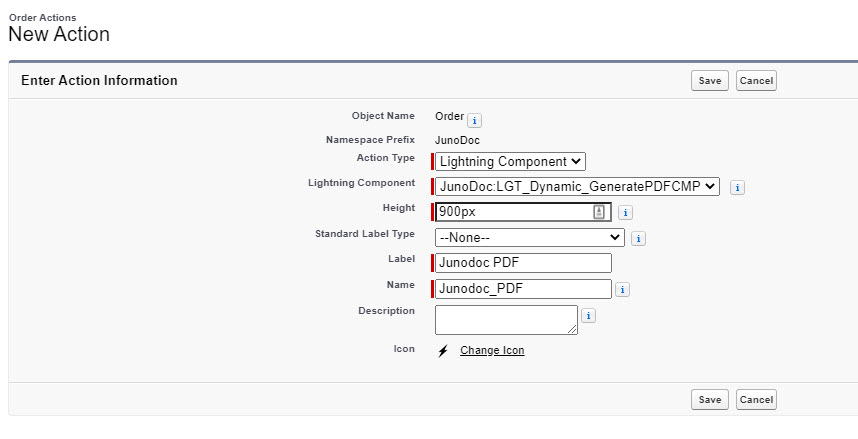Select the Name field with Junodoc_PDF

tap(523, 289)
